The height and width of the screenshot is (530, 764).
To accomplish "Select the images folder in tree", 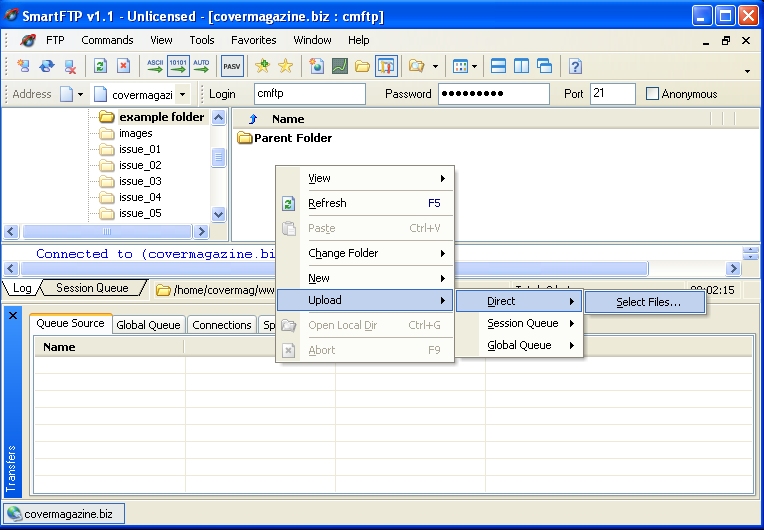I will tap(135, 133).
